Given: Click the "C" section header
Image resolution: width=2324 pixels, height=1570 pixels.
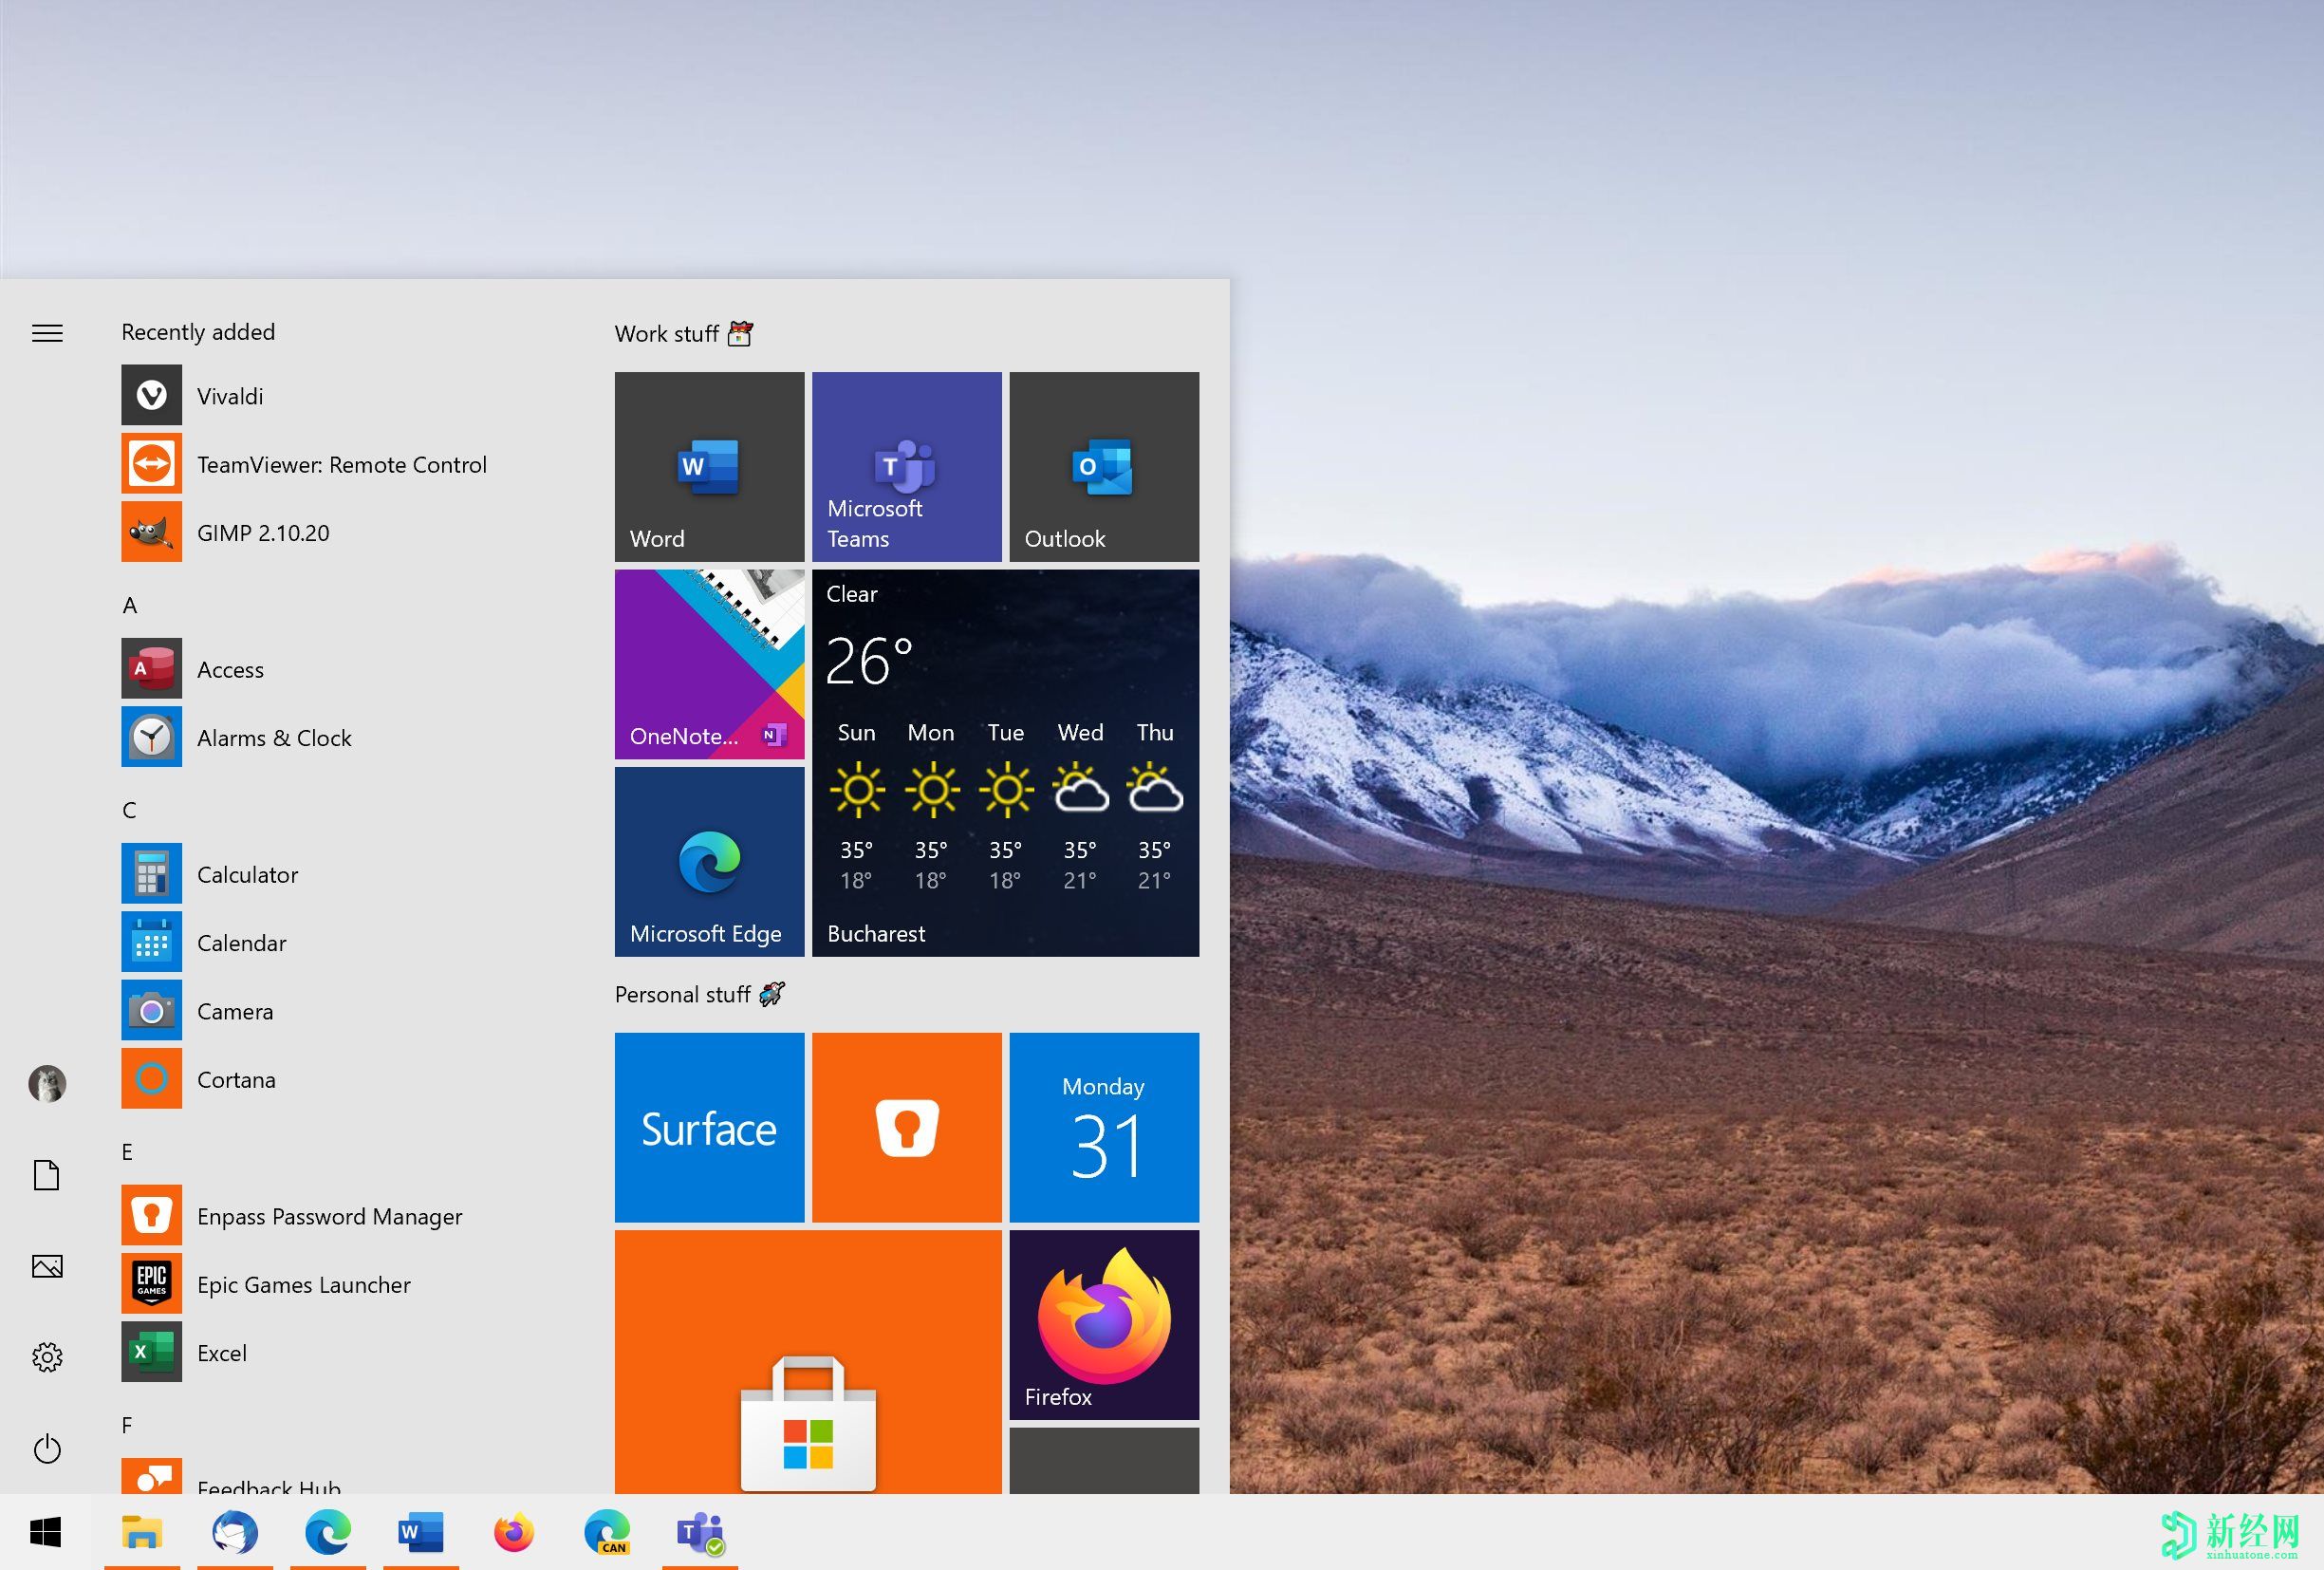Looking at the screenshot, I should [128, 810].
